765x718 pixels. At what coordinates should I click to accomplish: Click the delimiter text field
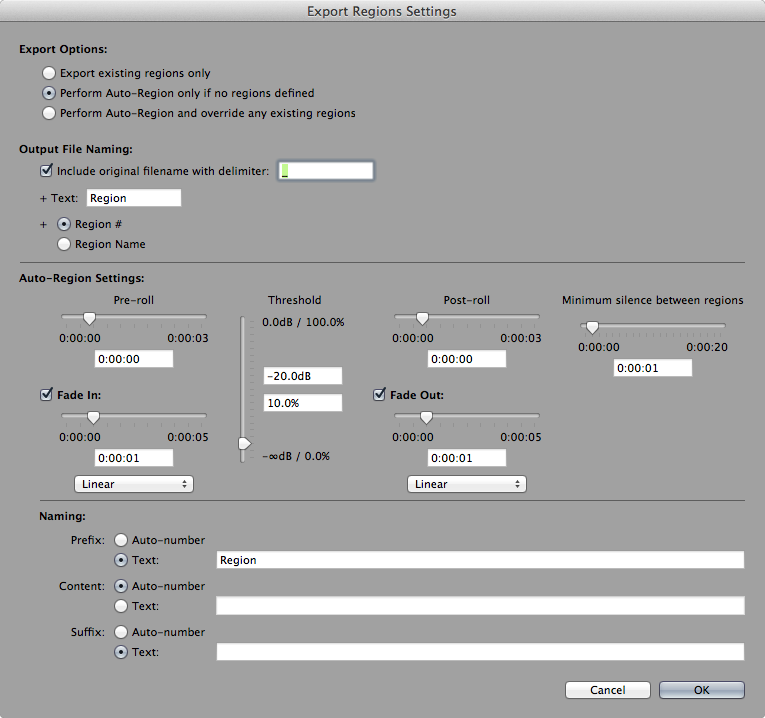pyautogui.click(x=326, y=171)
